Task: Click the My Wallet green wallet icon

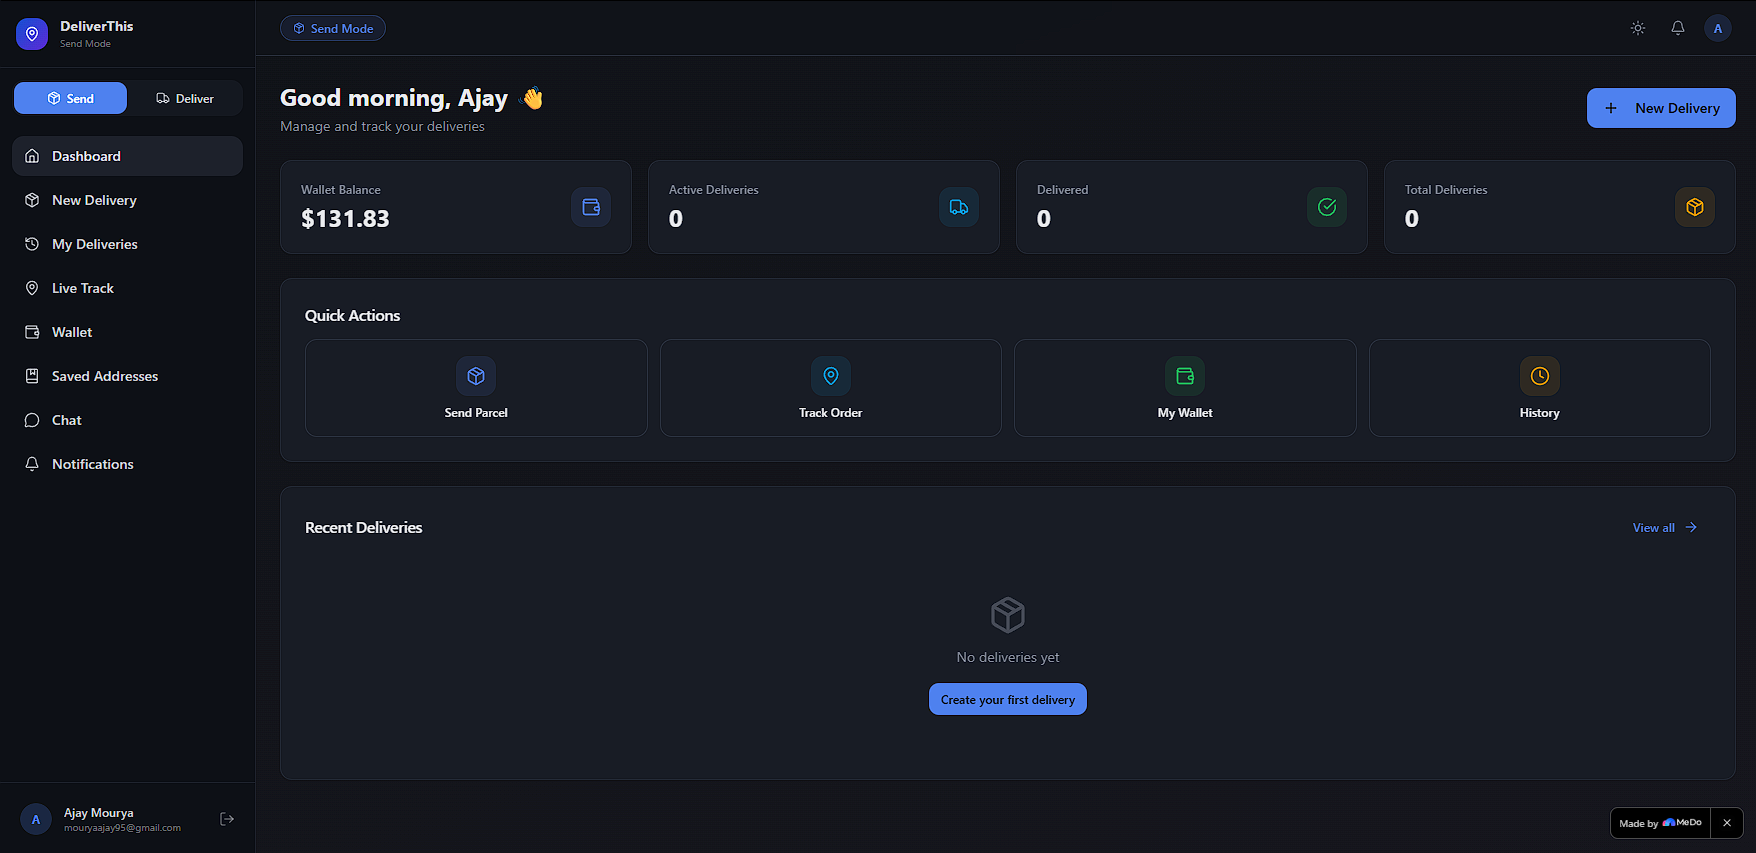Action: coord(1185,376)
